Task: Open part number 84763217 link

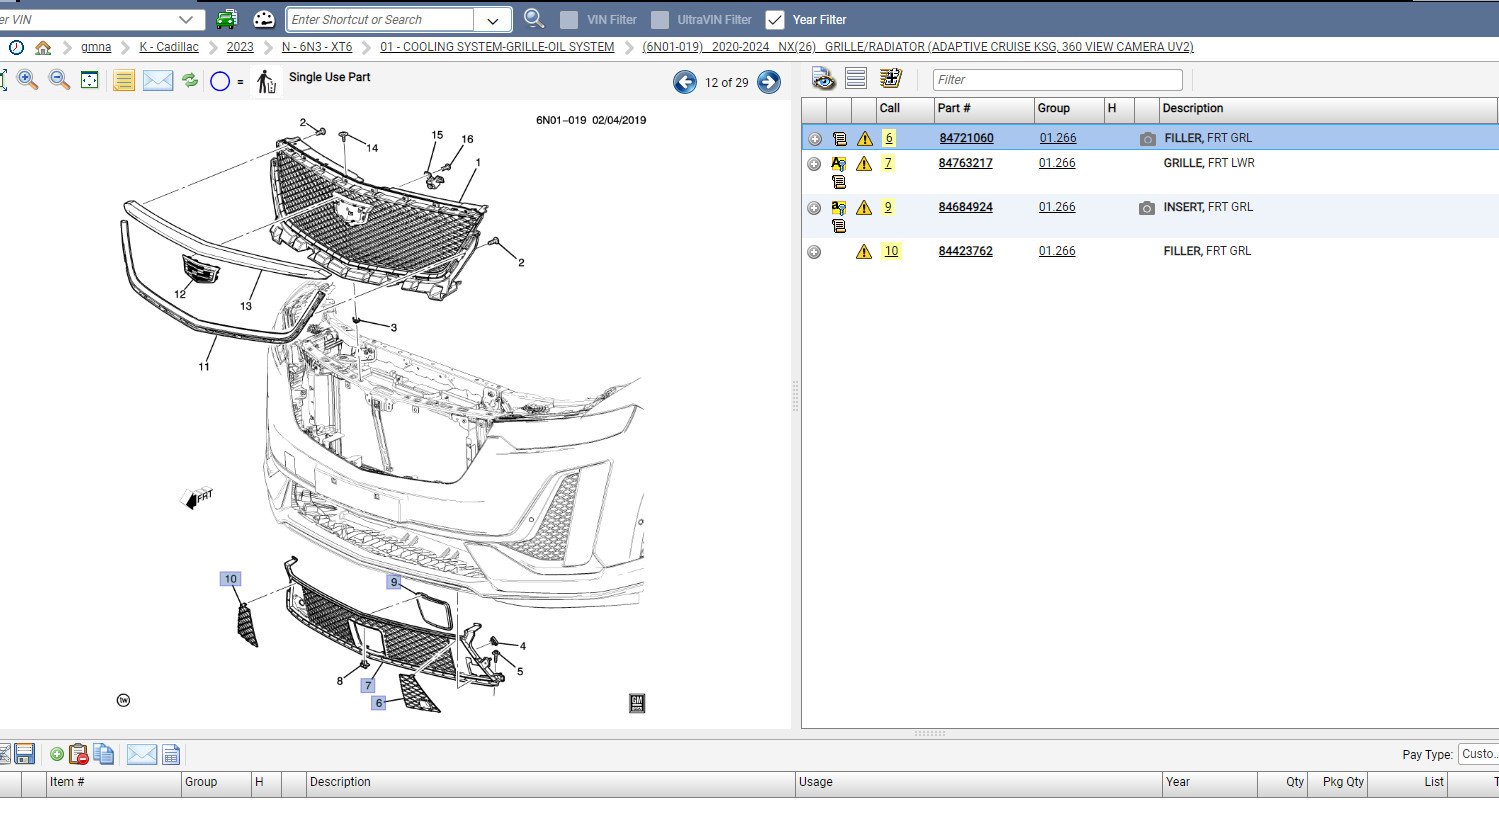Action: 965,163
